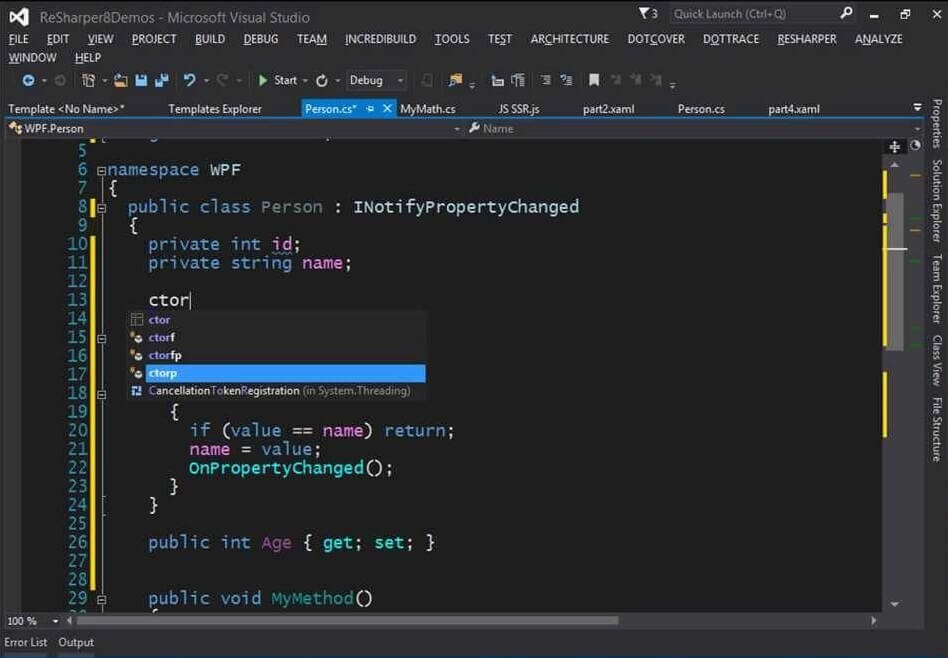948x658 pixels.
Task: Switch to the Templates Explorer tab
Action: coord(215,109)
